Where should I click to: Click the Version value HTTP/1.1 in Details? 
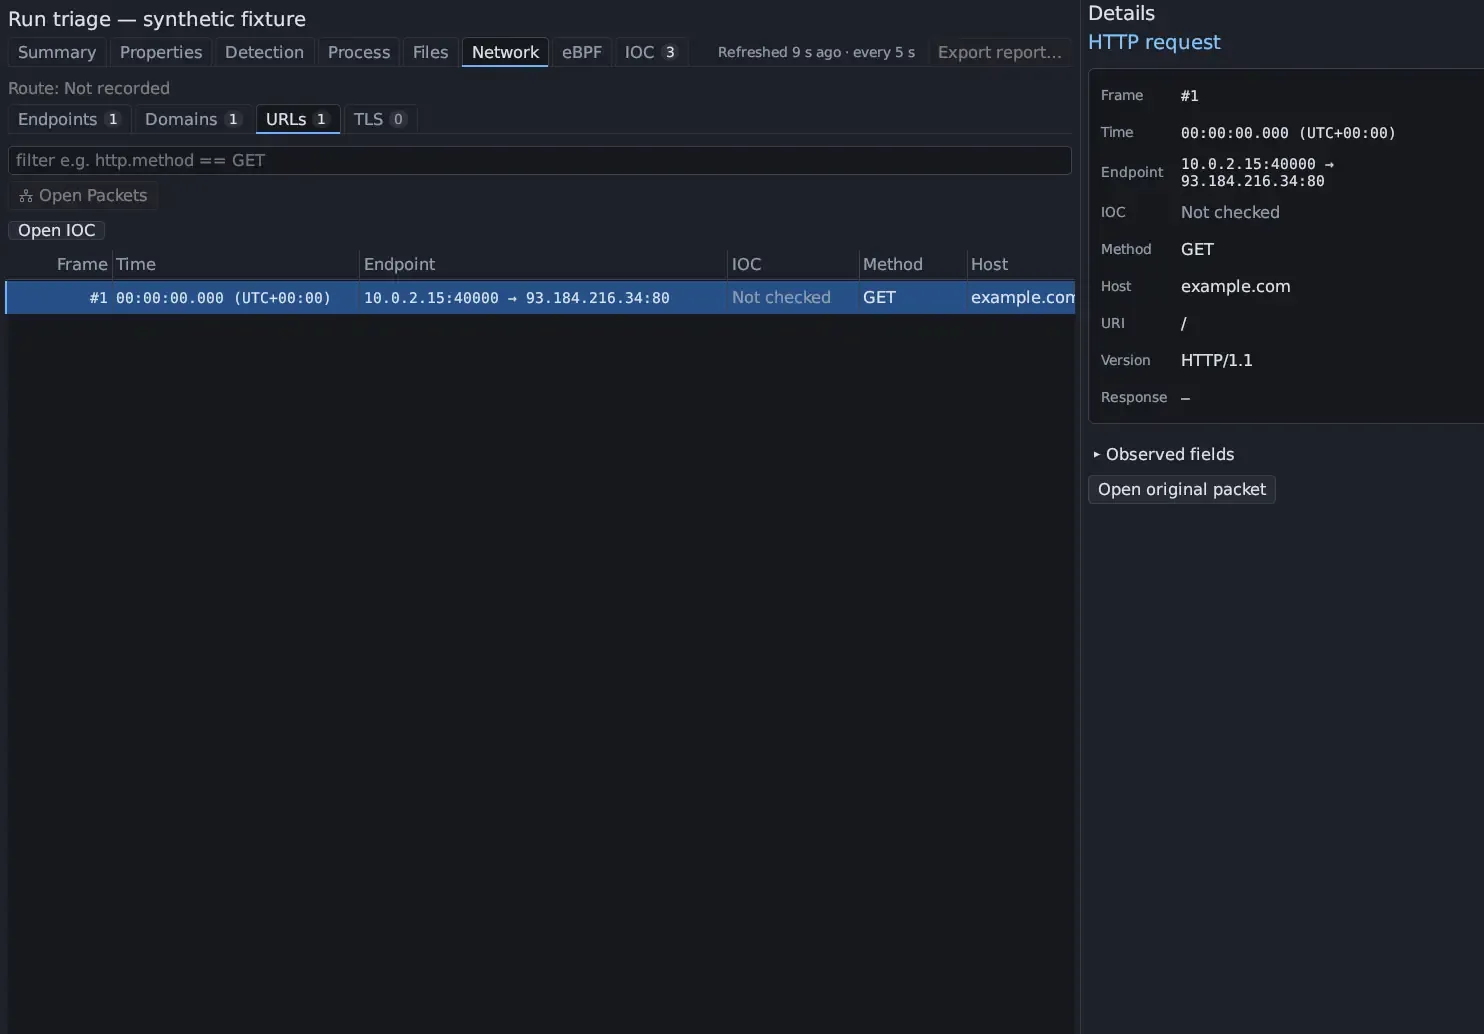pyautogui.click(x=1217, y=360)
